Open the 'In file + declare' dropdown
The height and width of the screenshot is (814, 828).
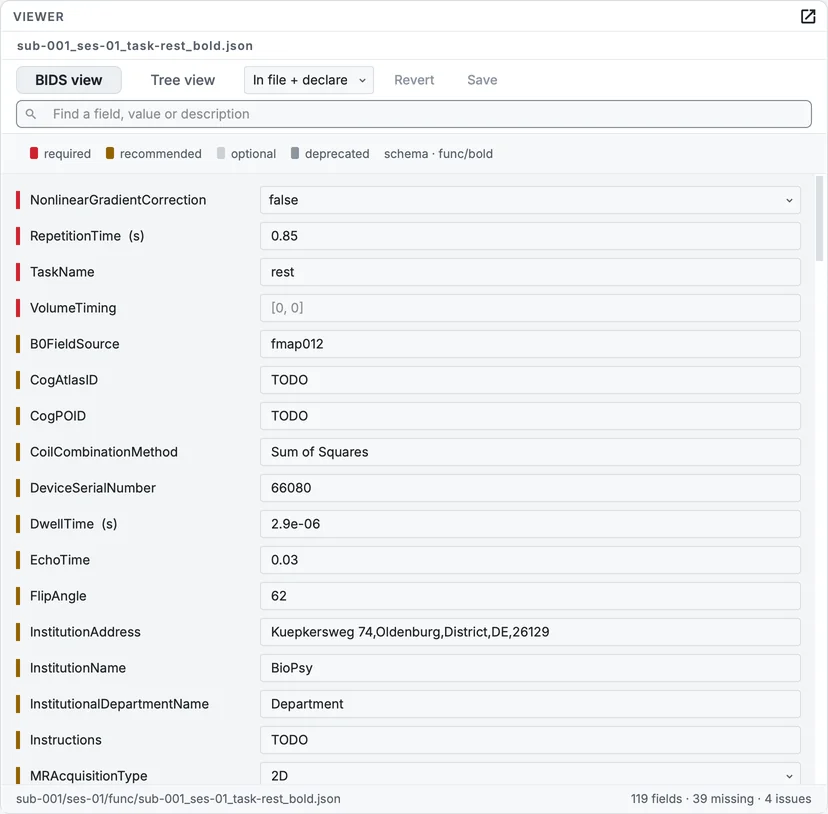click(x=309, y=80)
